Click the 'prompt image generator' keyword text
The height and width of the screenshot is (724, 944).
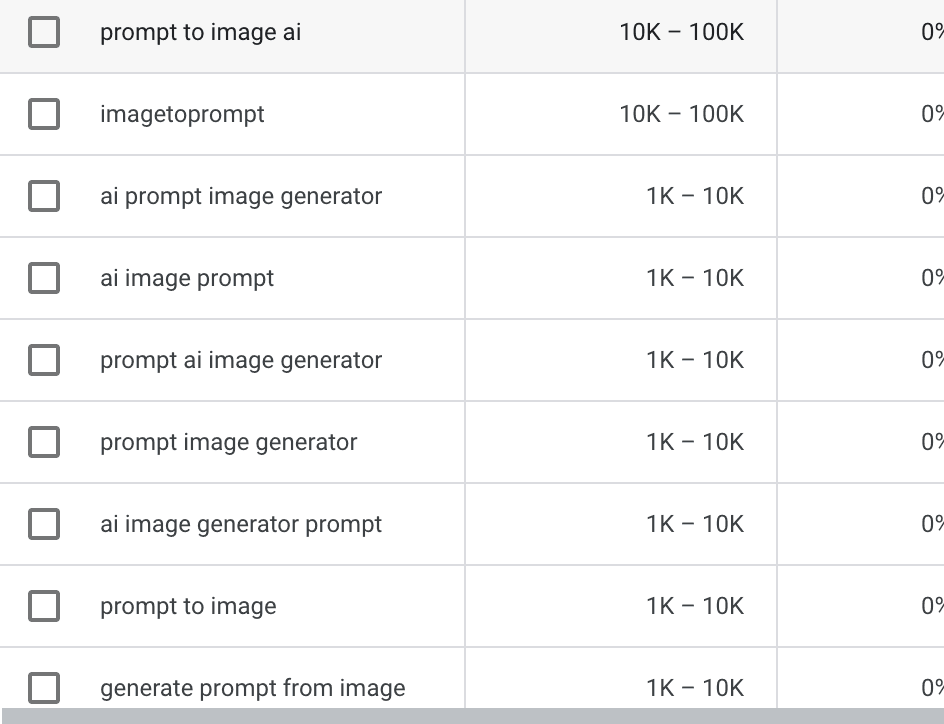(228, 442)
